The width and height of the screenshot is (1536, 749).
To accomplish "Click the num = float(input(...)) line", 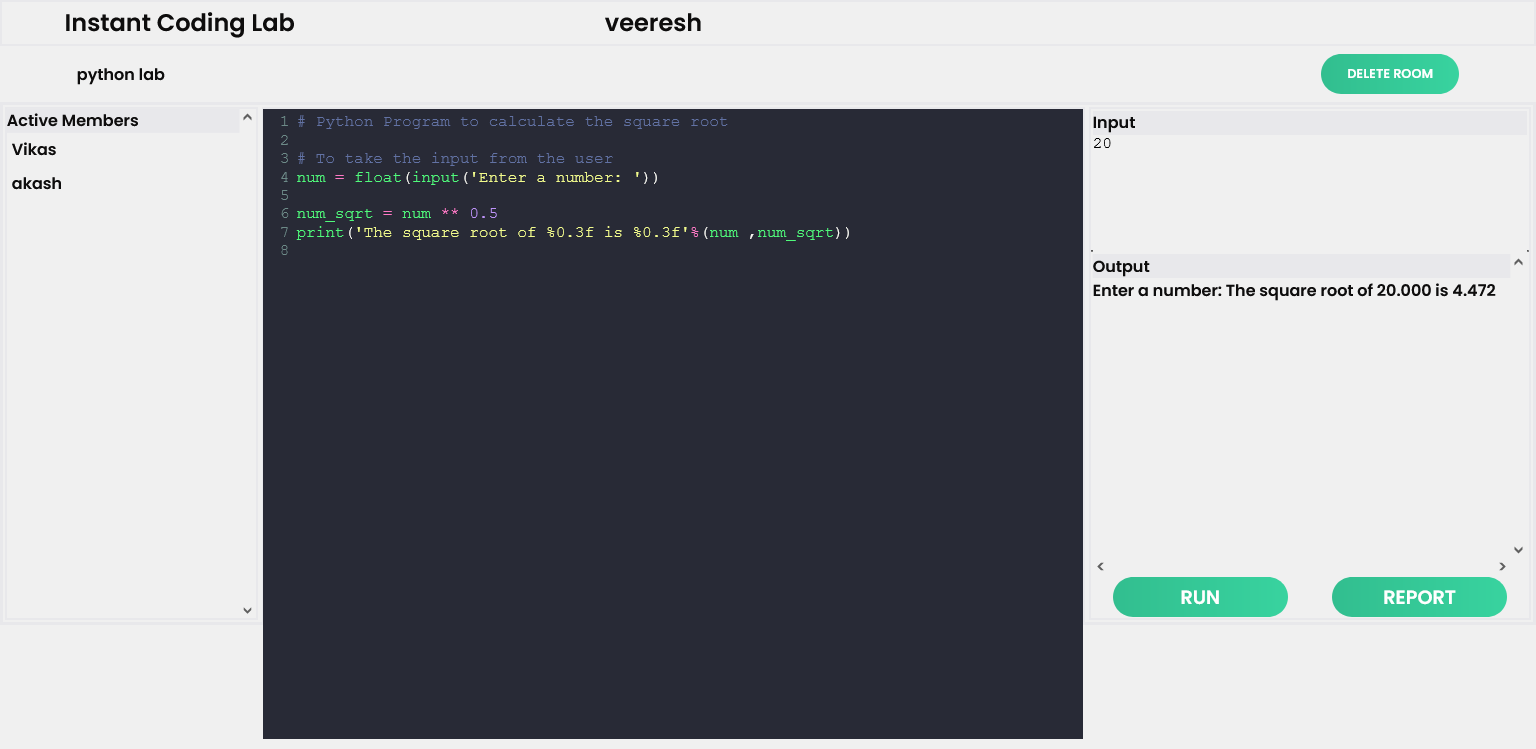I will coord(478,178).
